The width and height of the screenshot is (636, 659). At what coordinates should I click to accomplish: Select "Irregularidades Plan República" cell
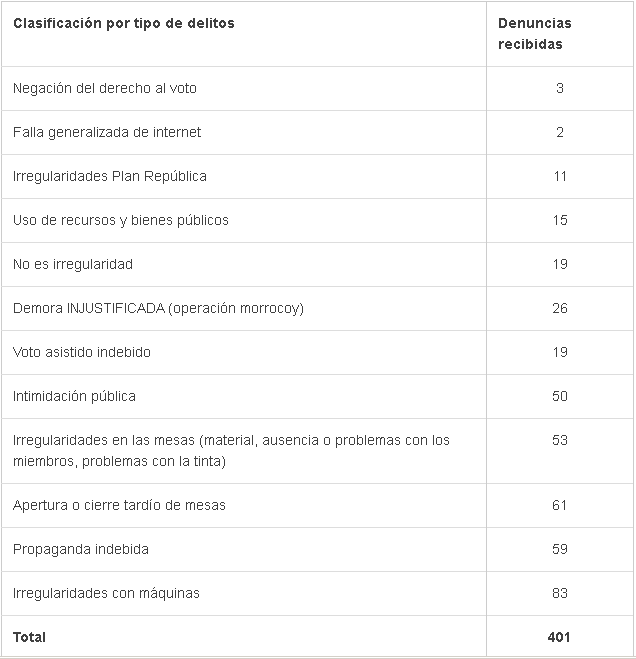point(110,176)
